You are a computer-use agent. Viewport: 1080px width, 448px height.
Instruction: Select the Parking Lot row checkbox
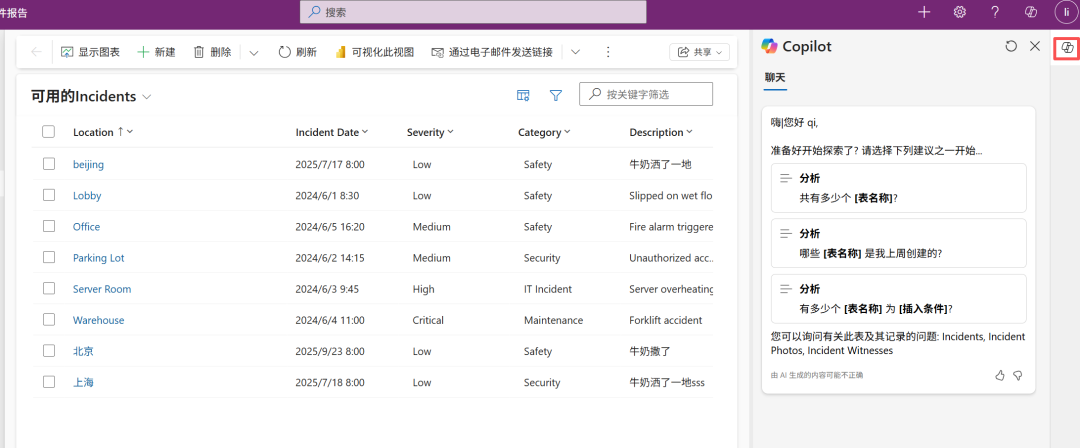pyautogui.click(x=48, y=257)
